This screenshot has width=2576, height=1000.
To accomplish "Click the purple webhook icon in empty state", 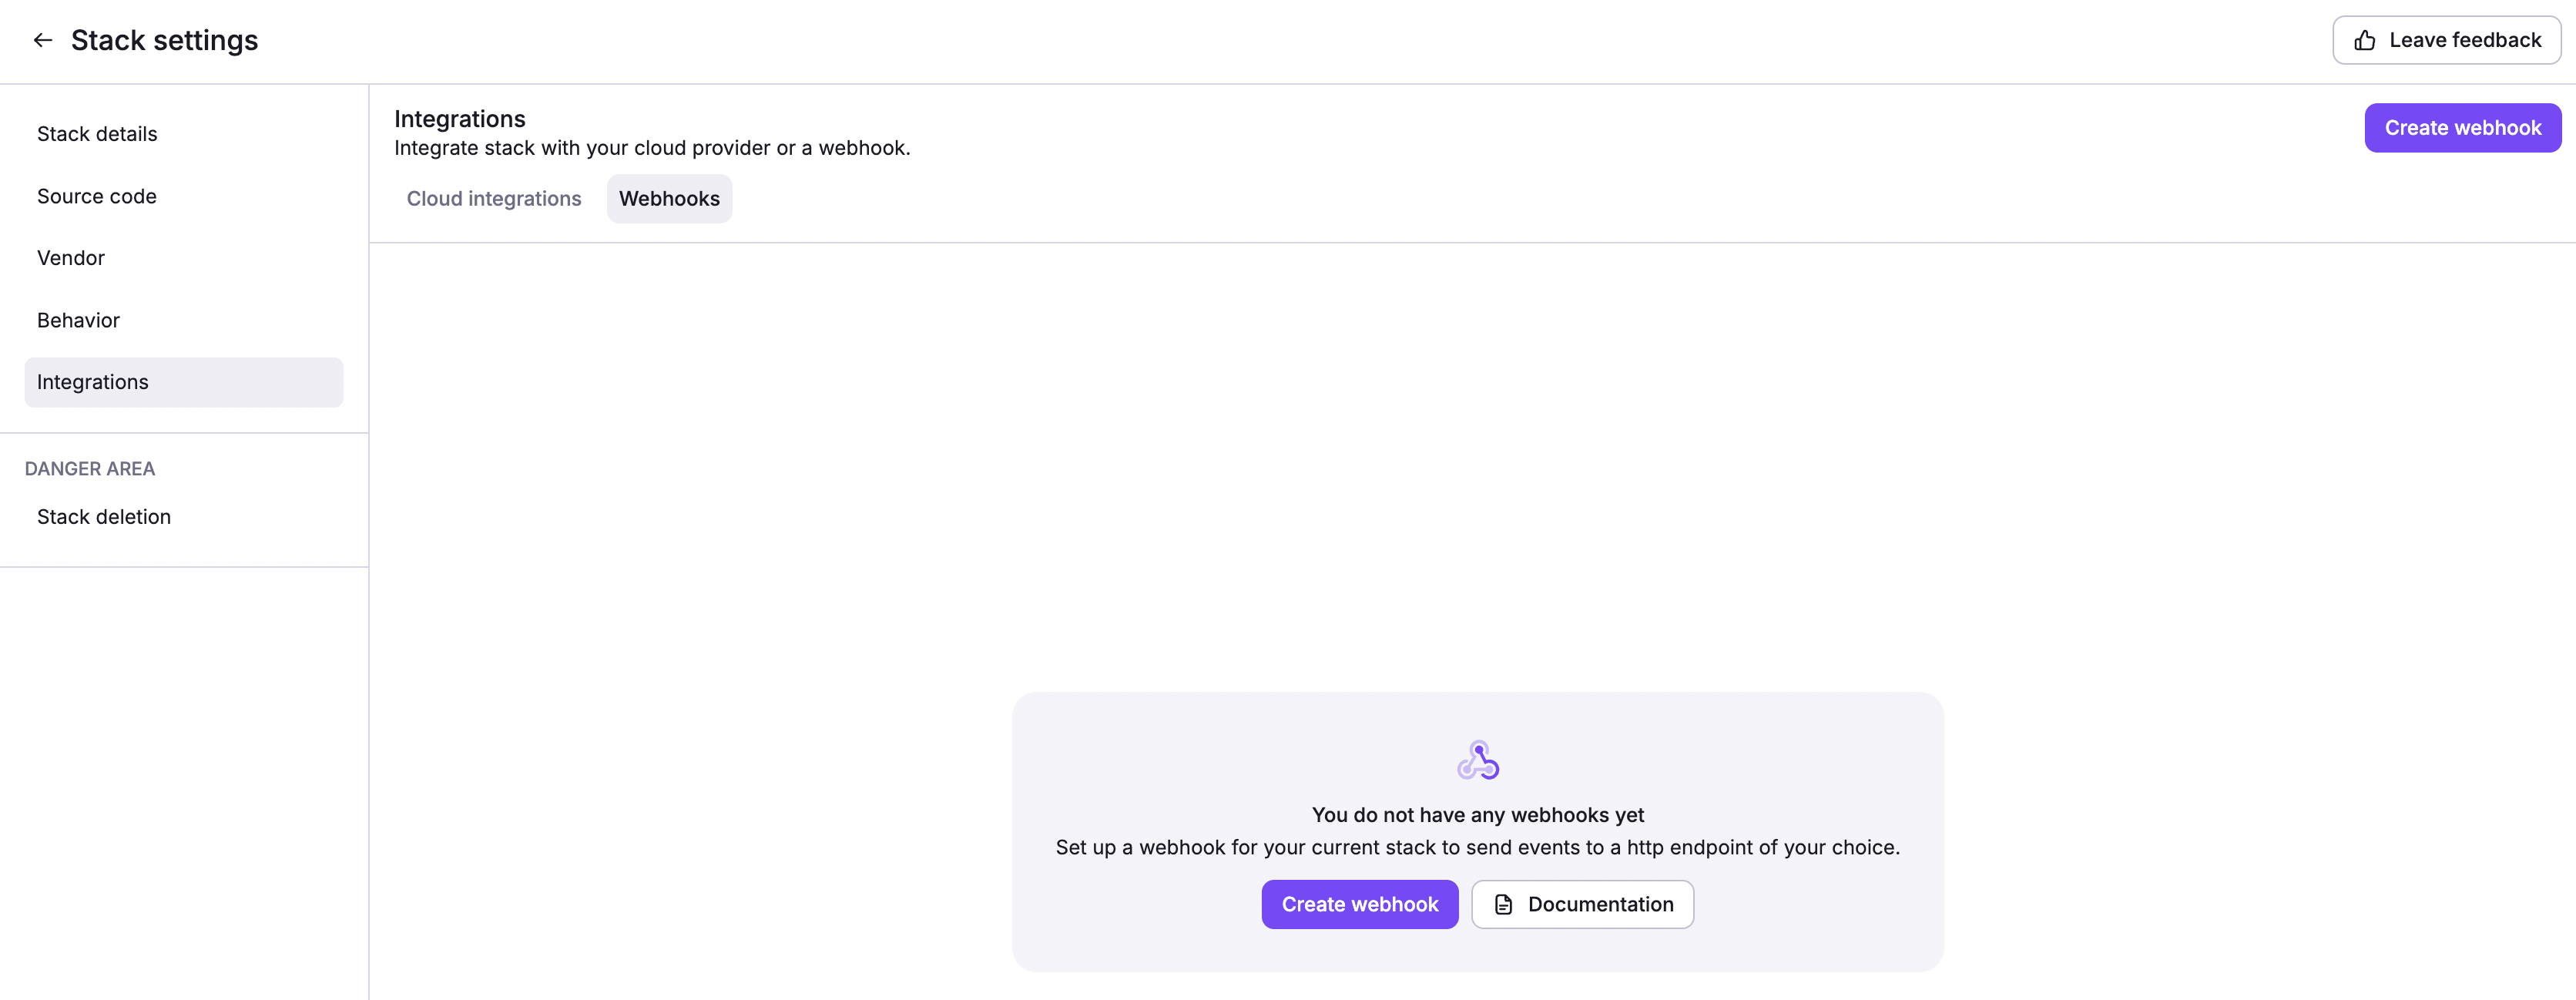I will 1477,760.
